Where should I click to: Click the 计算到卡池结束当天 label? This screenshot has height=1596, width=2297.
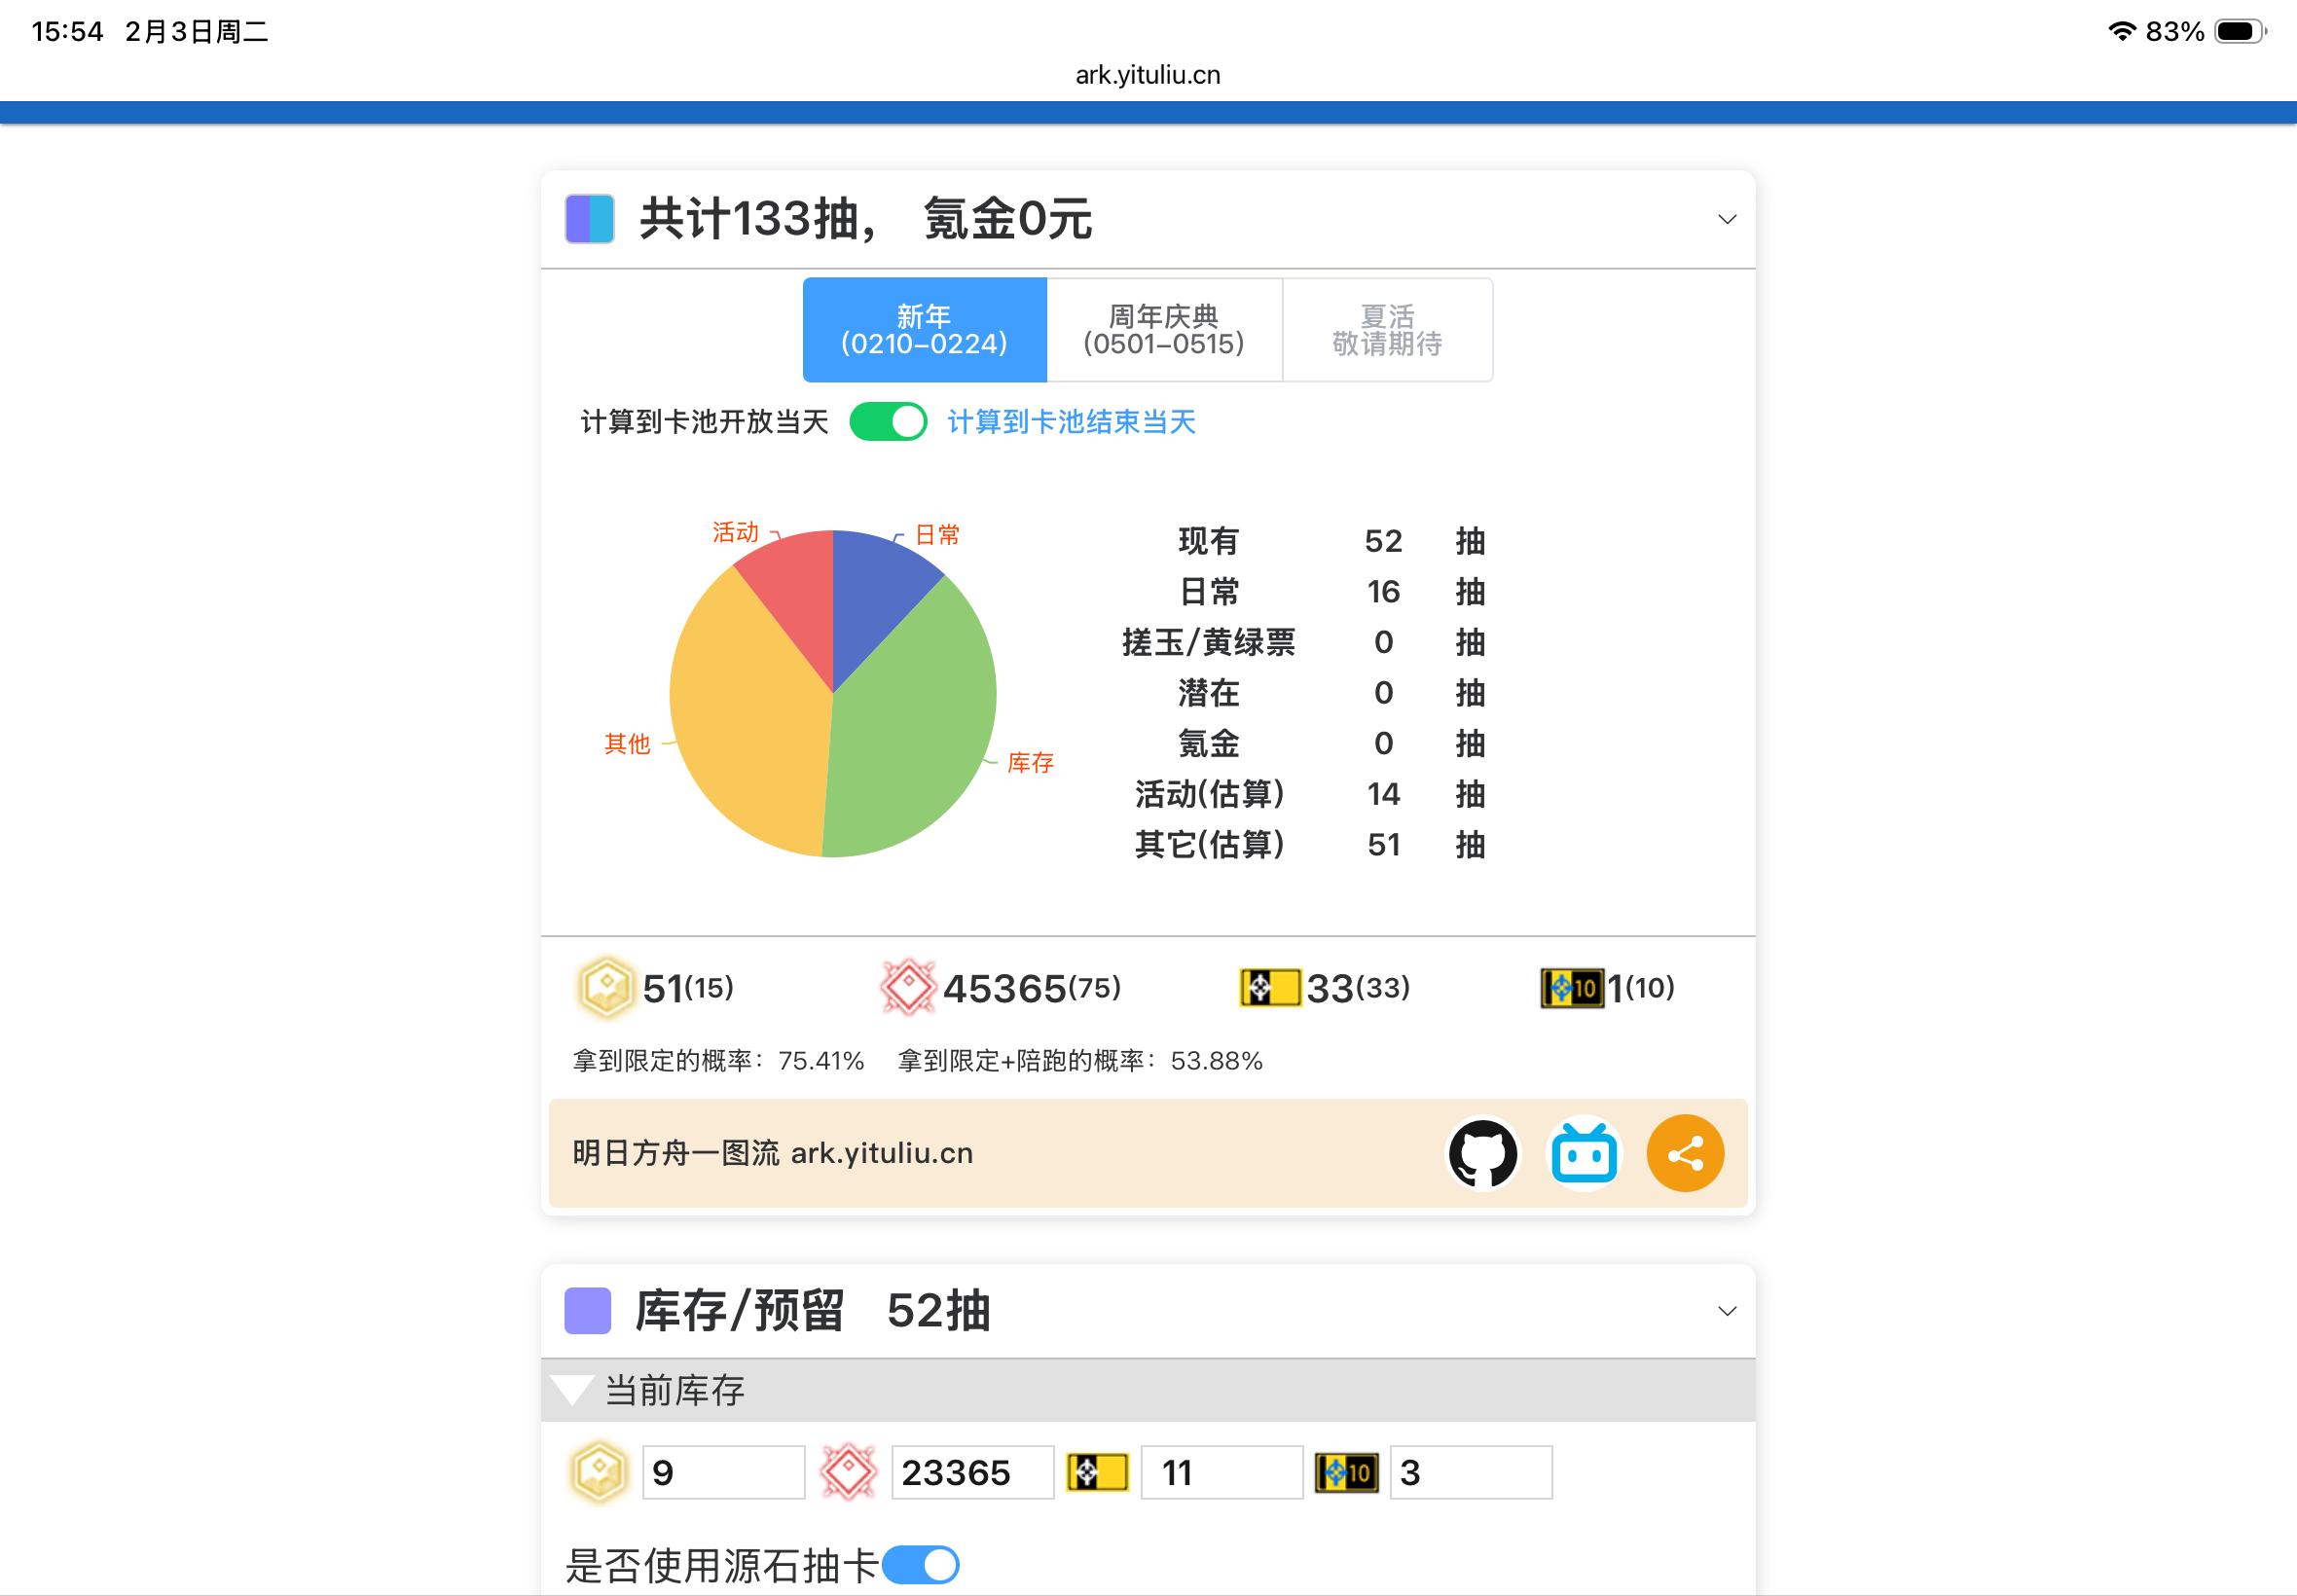(1071, 422)
